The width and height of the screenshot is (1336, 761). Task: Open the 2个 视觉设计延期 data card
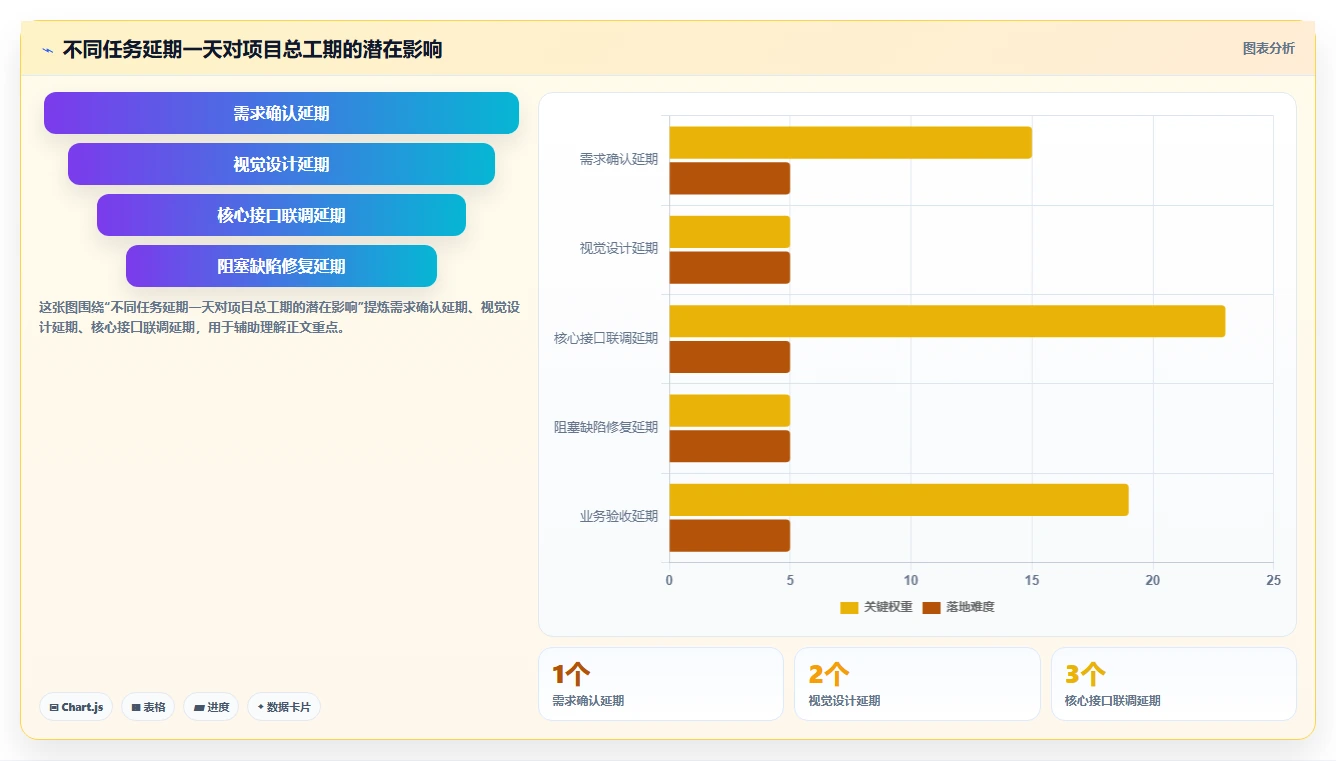click(x=917, y=684)
